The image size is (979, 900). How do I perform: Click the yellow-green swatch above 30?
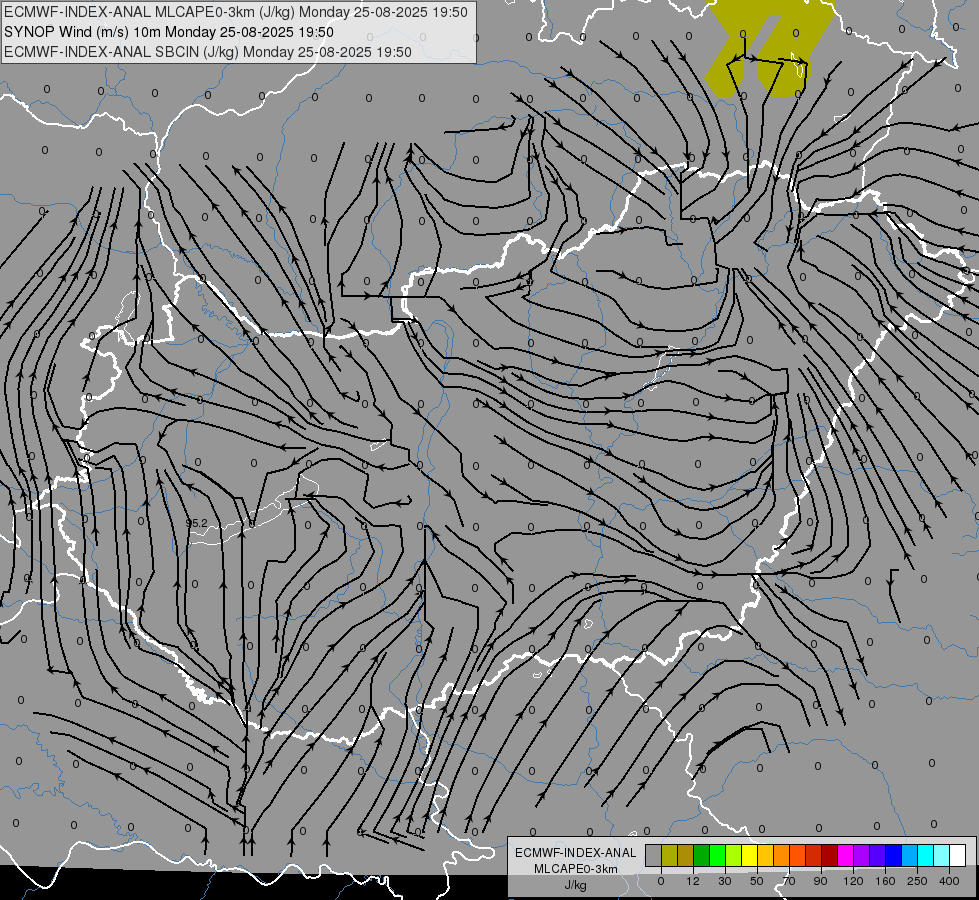pos(734,856)
